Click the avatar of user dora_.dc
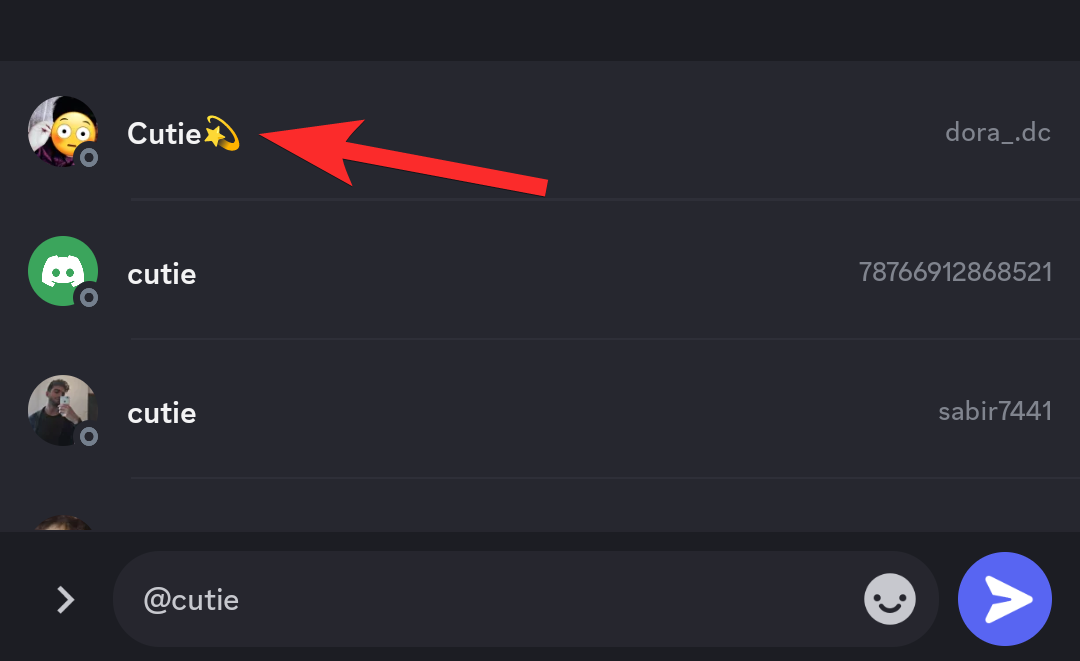1080x661 pixels. coord(62,131)
